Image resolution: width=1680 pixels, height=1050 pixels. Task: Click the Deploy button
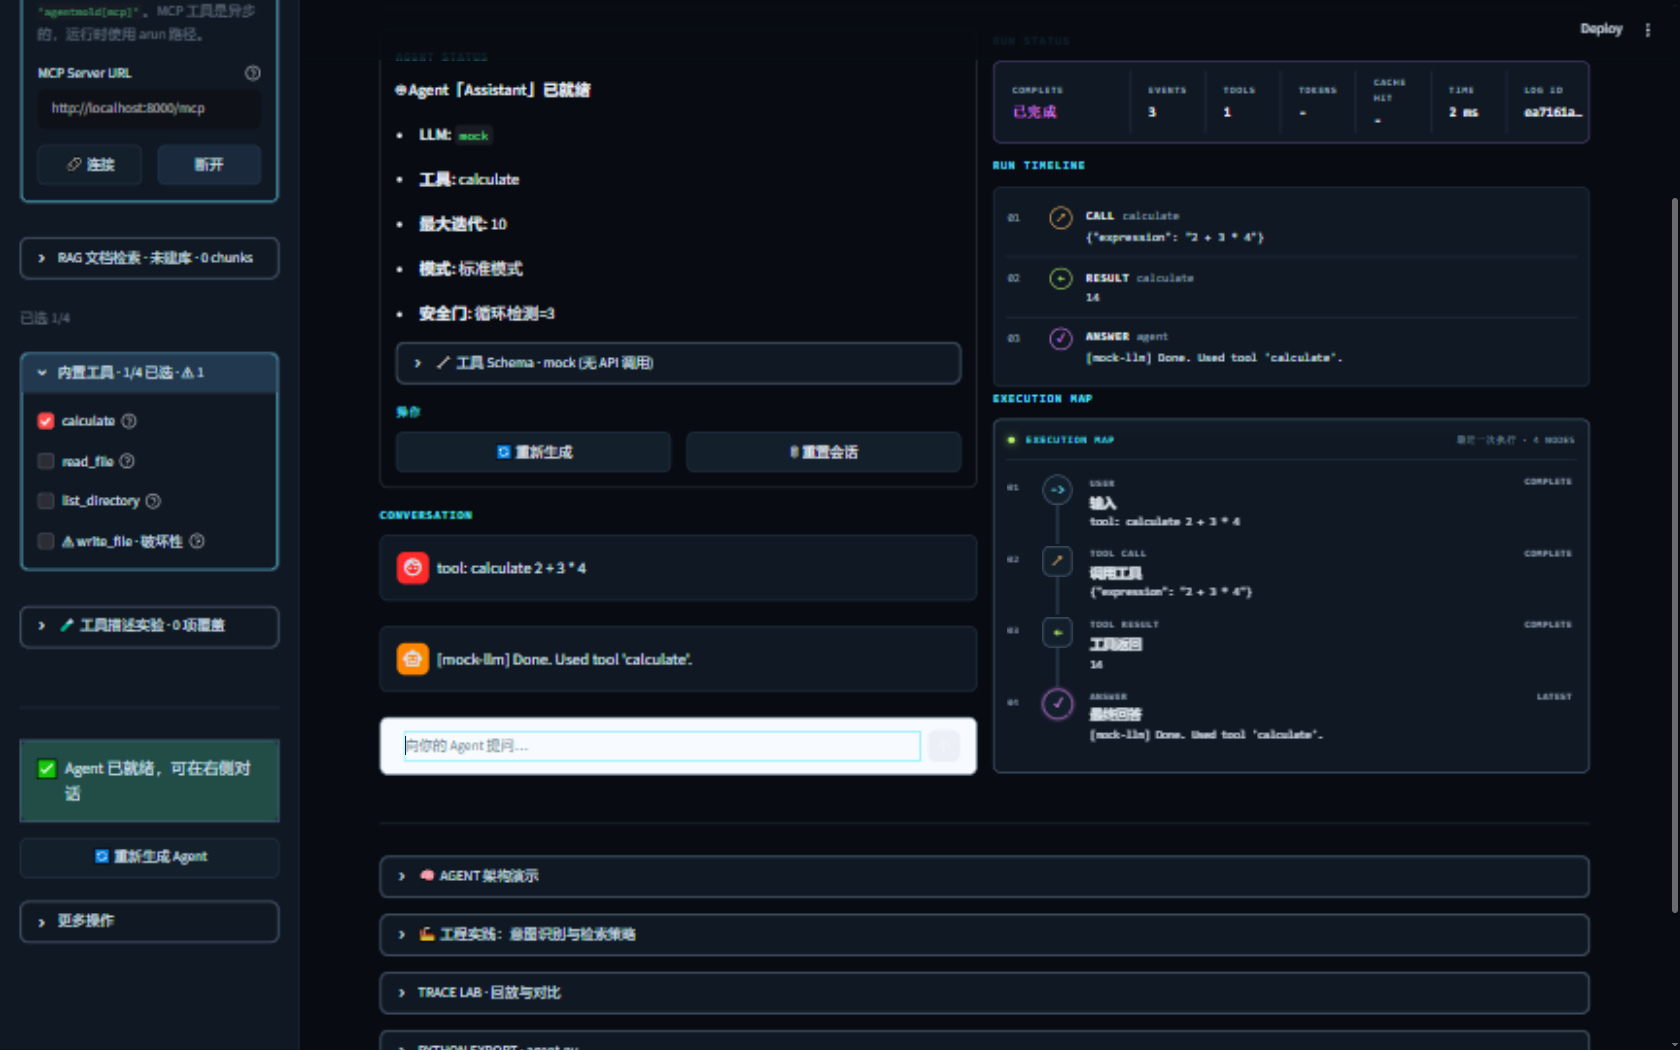(1601, 29)
